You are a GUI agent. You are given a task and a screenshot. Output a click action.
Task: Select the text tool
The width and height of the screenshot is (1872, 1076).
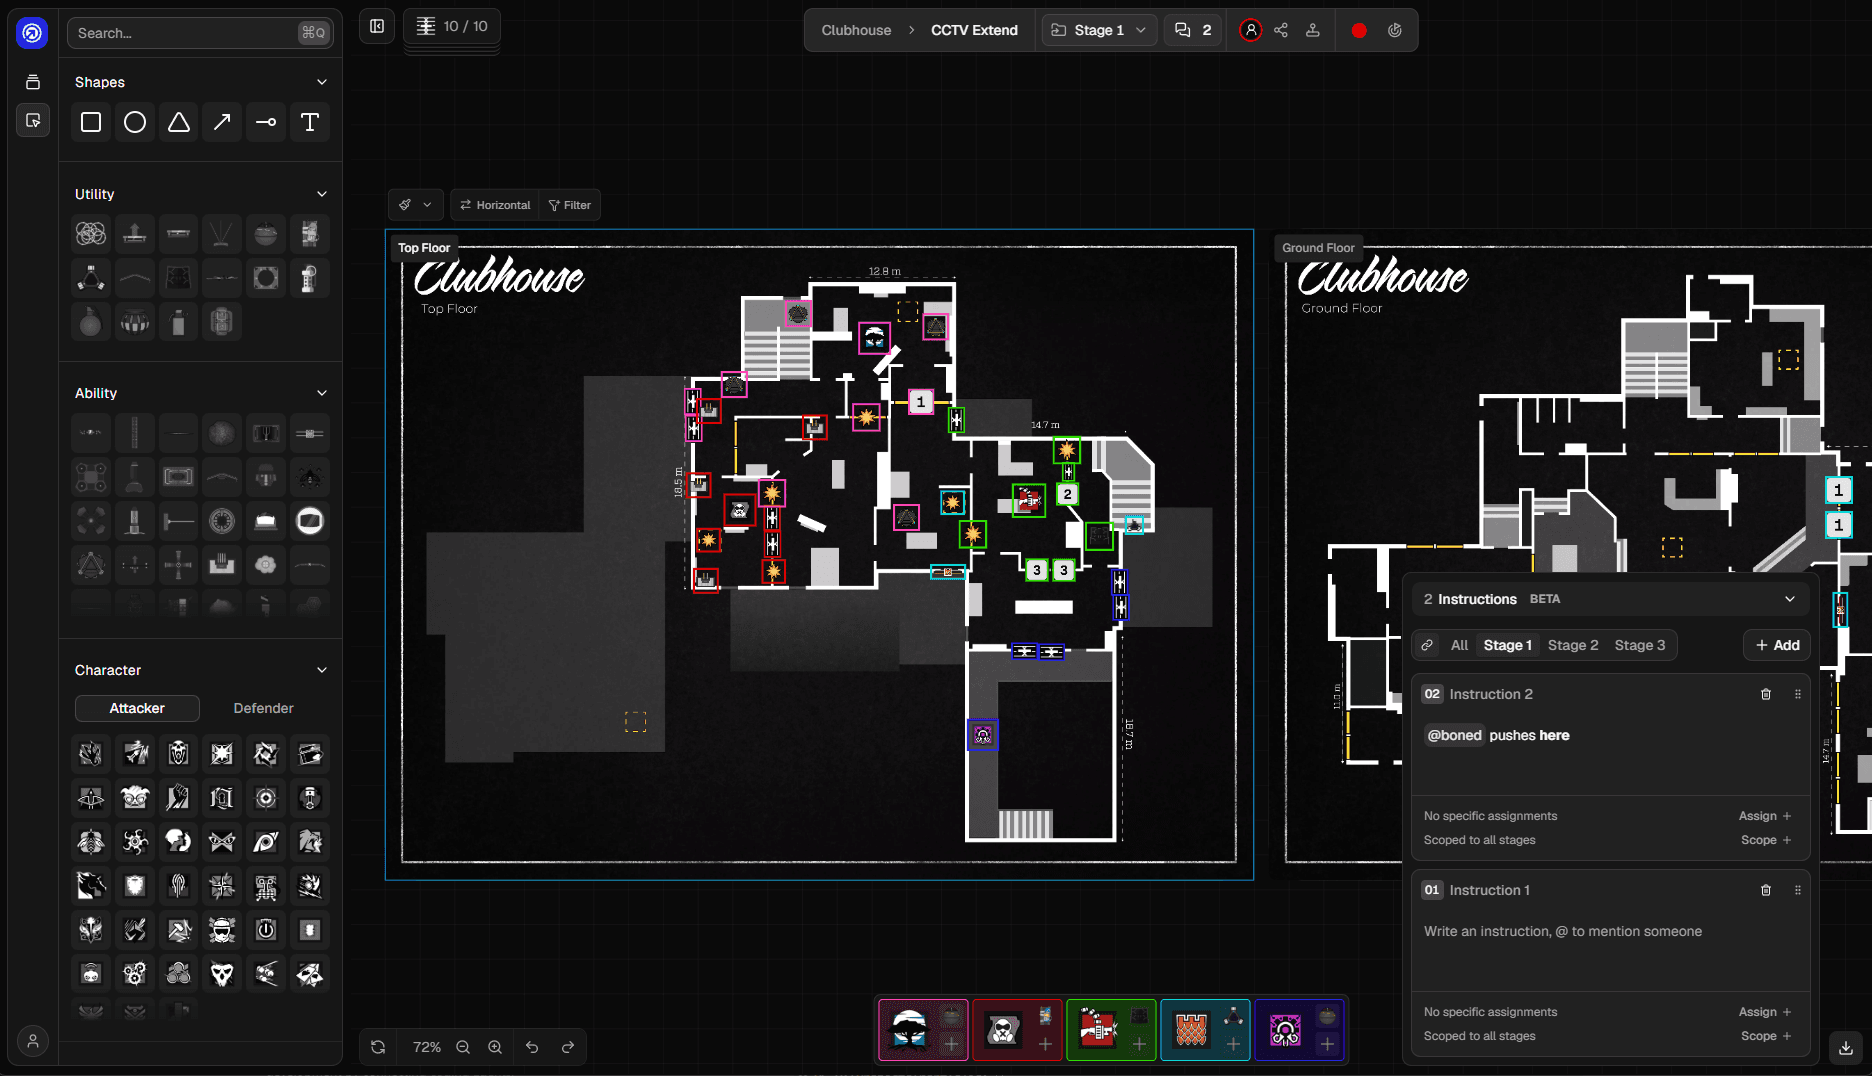tap(310, 122)
